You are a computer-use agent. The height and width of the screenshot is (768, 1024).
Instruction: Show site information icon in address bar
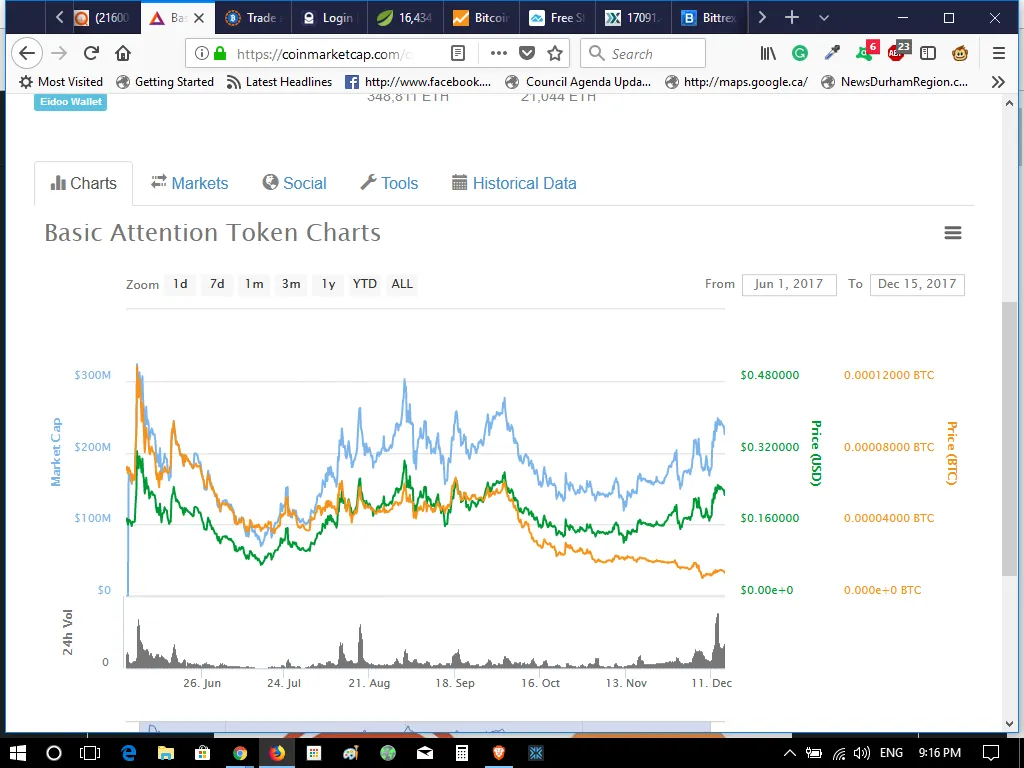click(x=202, y=53)
